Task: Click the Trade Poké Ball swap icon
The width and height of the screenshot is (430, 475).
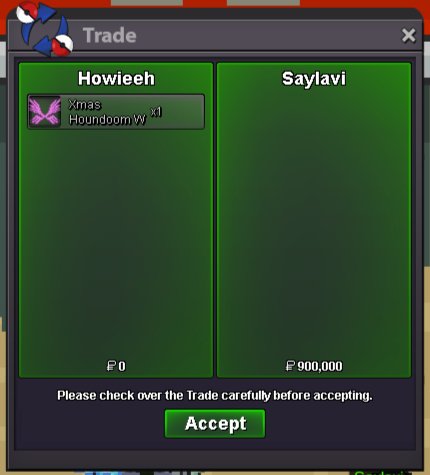Action: (x=44, y=28)
